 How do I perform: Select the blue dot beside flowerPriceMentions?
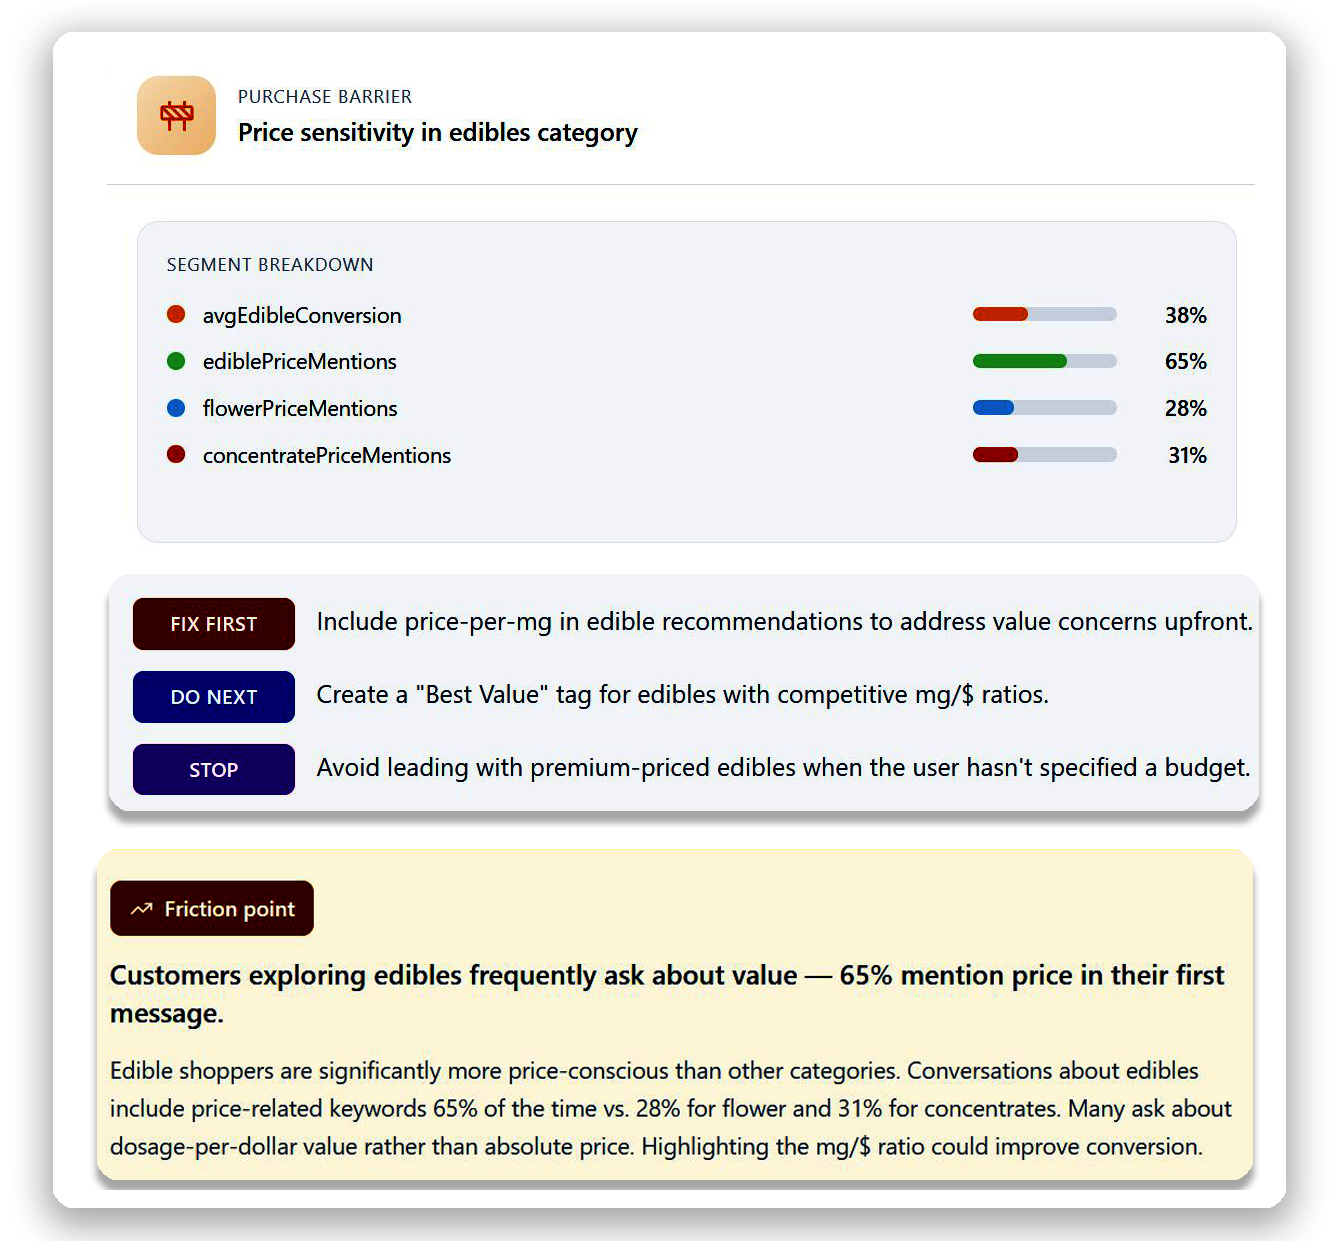176,408
